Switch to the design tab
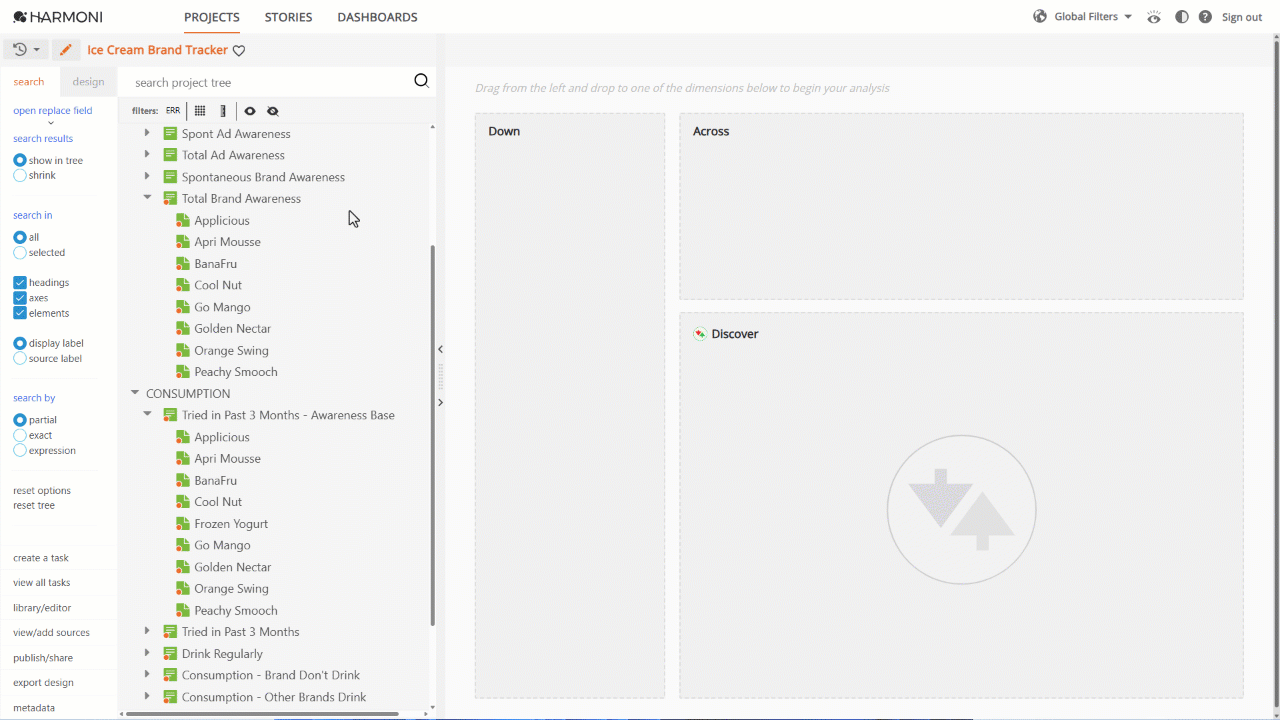 click(x=88, y=82)
